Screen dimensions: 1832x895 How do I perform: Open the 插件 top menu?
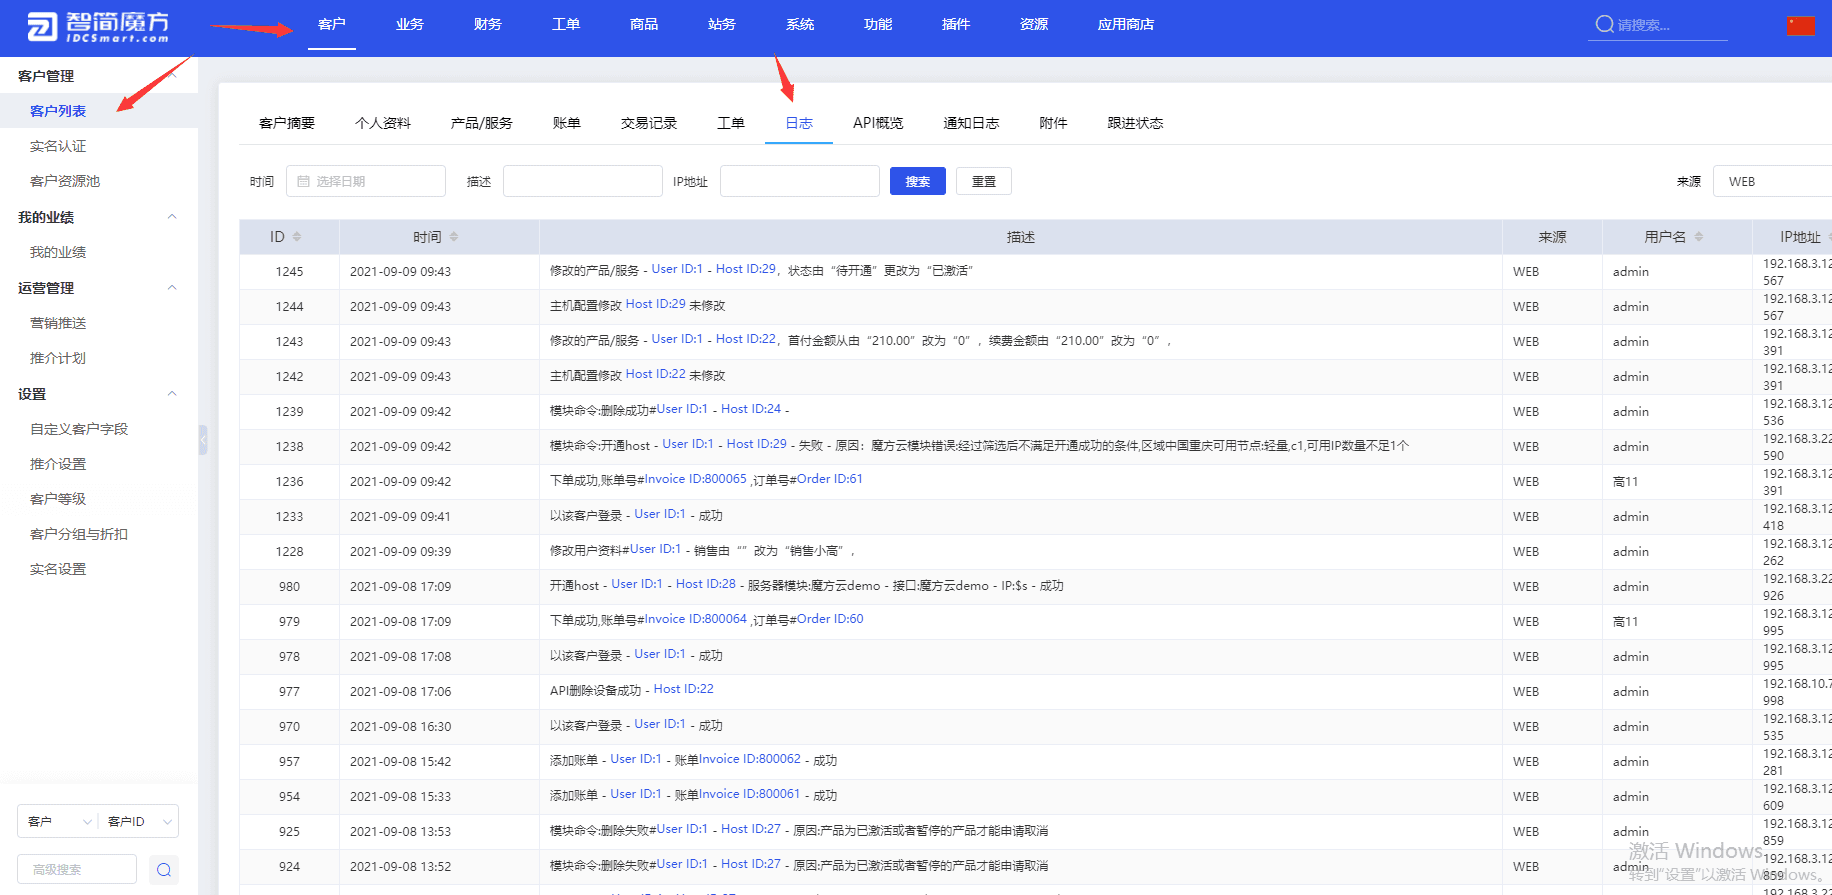click(x=956, y=24)
